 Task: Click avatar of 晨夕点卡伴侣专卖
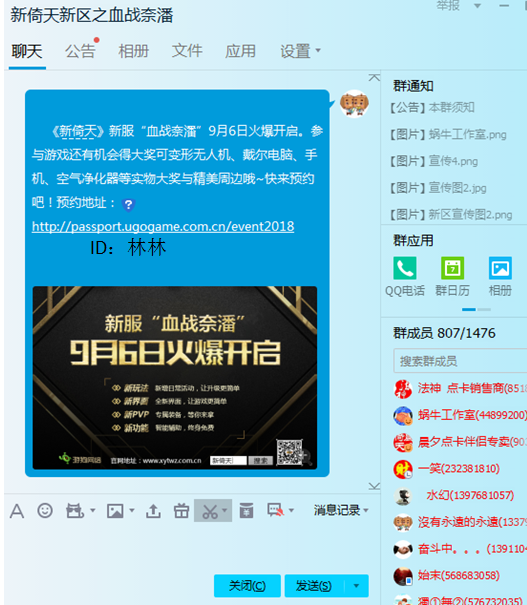click(x=403, y=443)
